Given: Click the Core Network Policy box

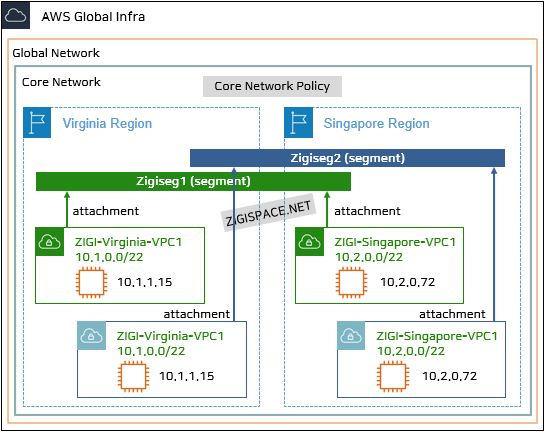Looking at the screenshot, I should pos(272,86).
